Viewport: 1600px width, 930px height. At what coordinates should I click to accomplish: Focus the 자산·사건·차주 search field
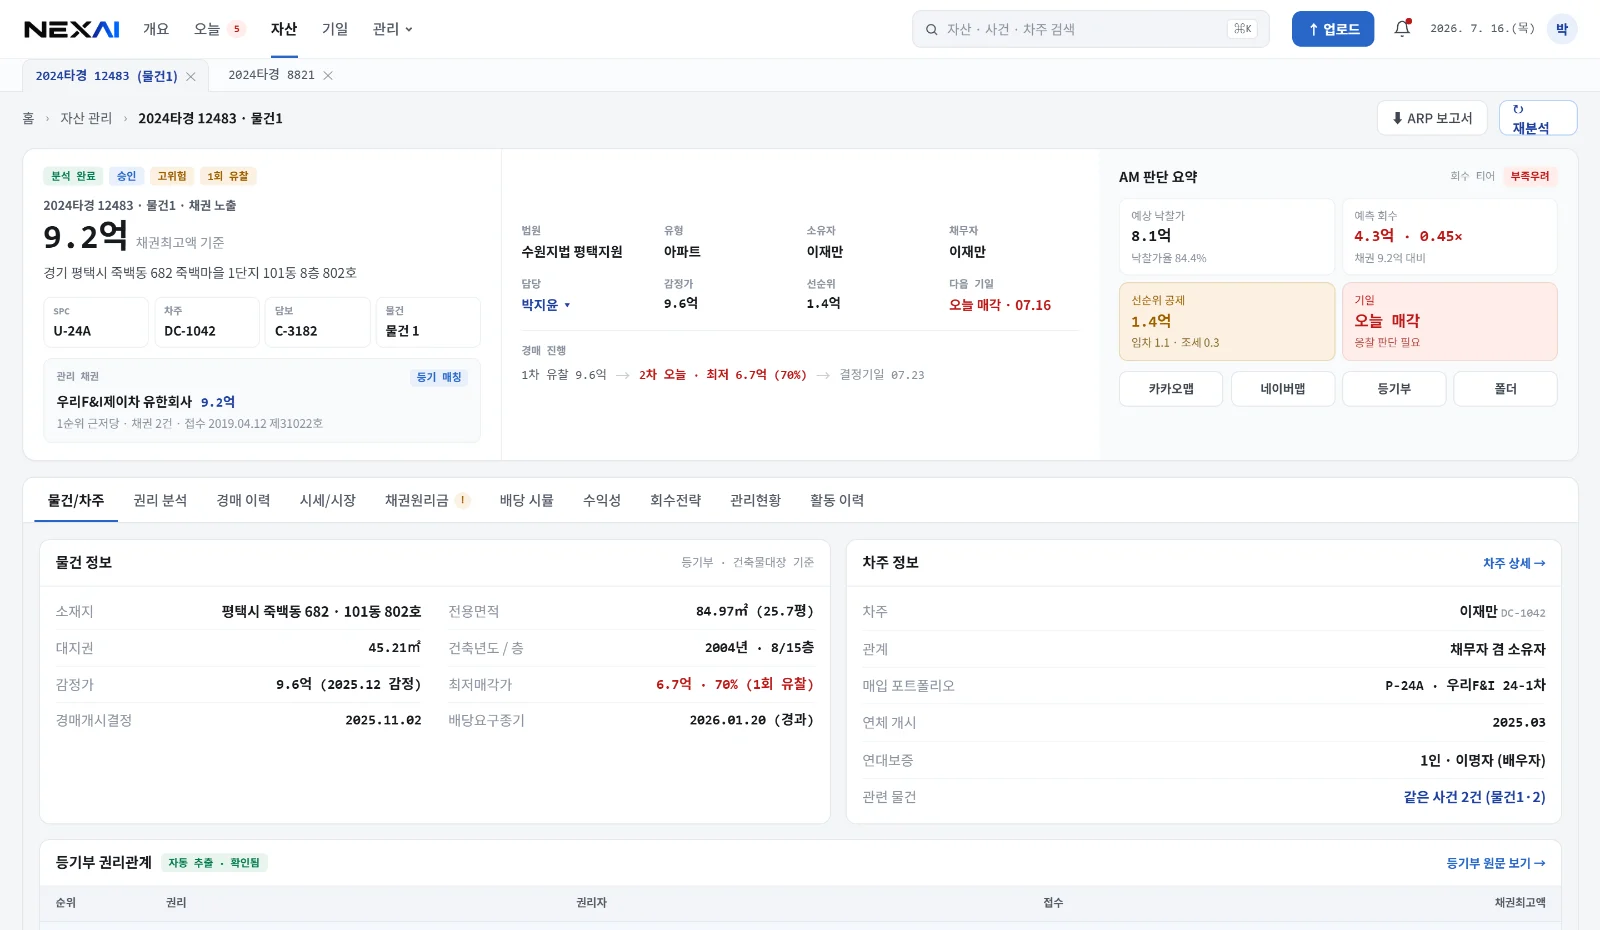1090,29
